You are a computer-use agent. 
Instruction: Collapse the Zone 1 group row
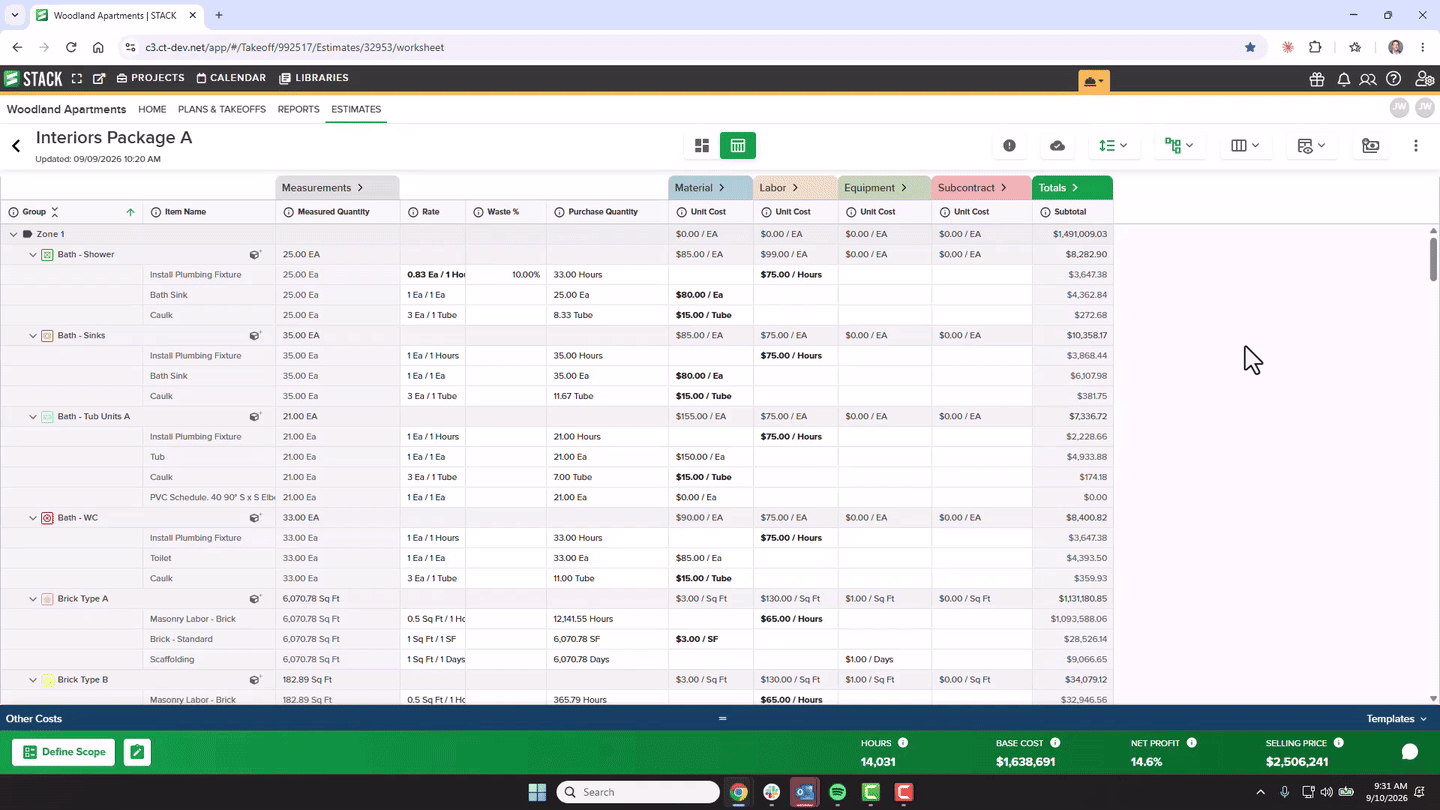[x=13, y=234]
